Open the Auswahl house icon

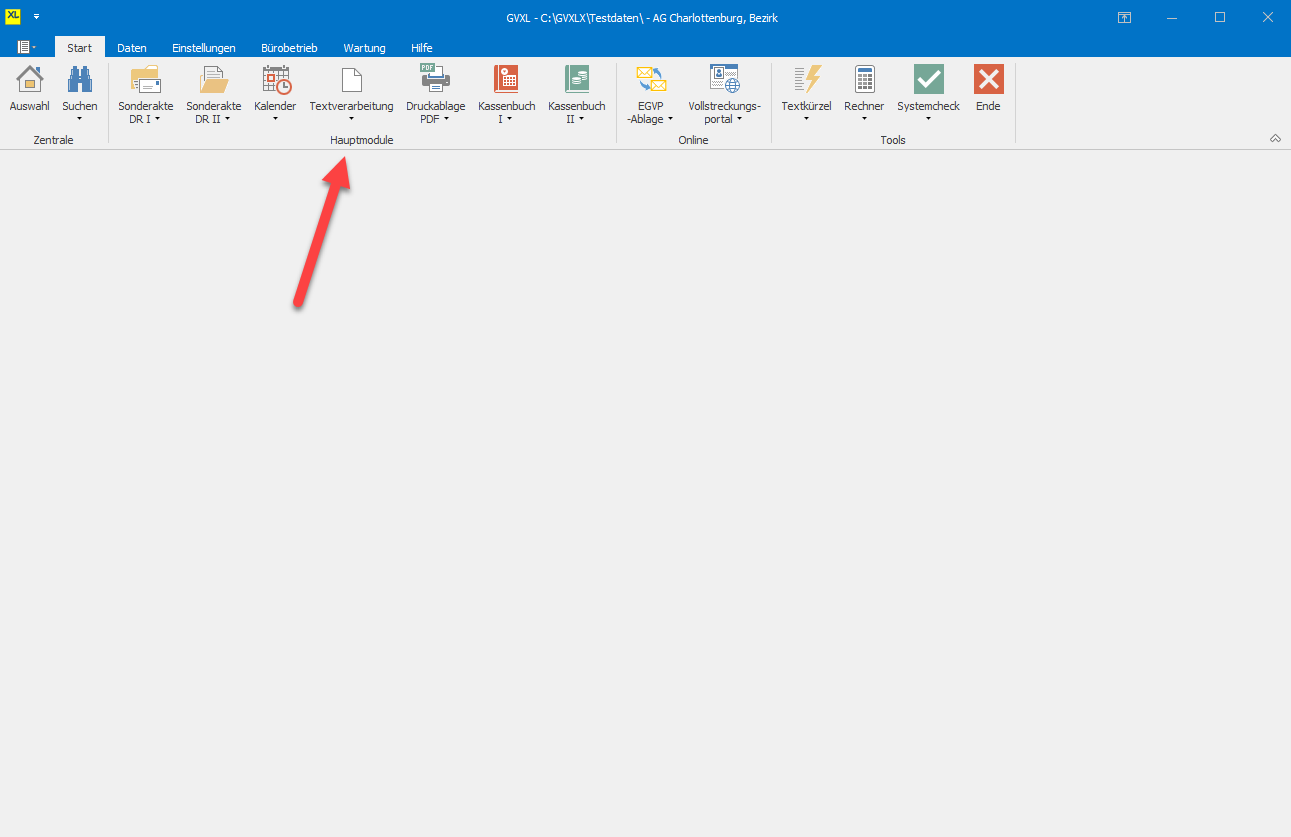(x=29, y=80)
